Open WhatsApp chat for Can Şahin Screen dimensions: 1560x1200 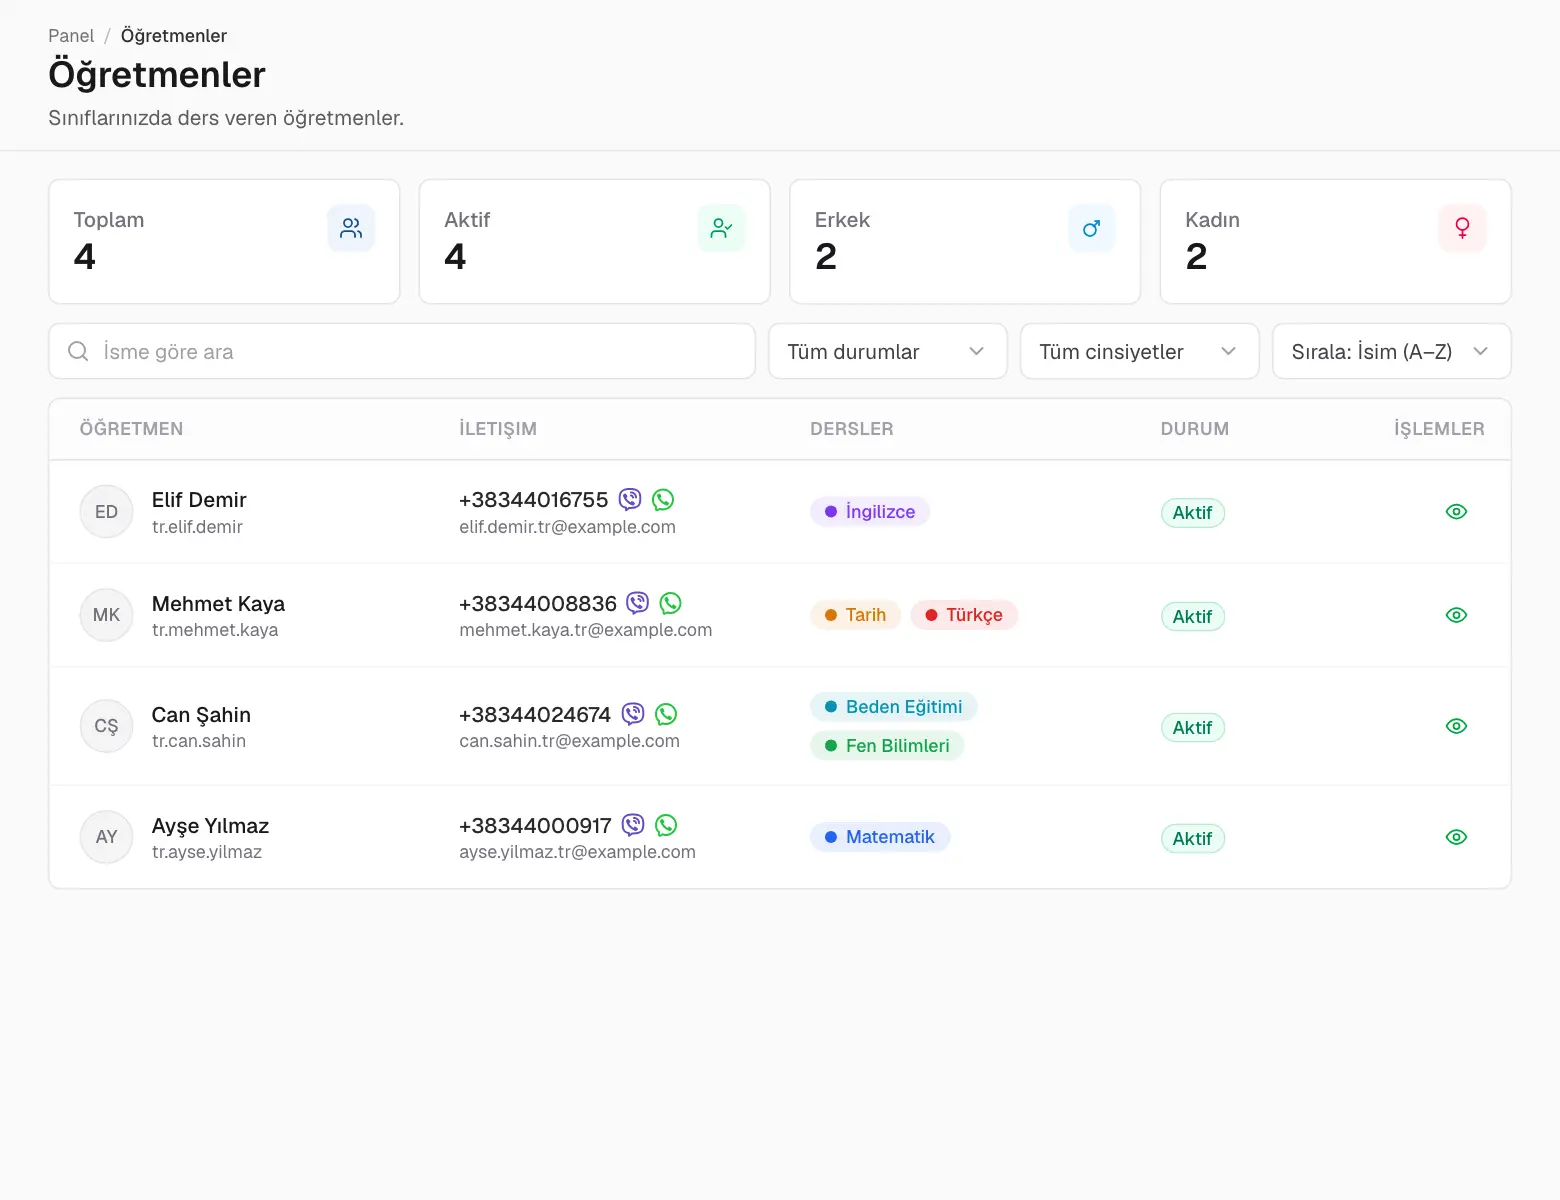click(x=666, y=714)
